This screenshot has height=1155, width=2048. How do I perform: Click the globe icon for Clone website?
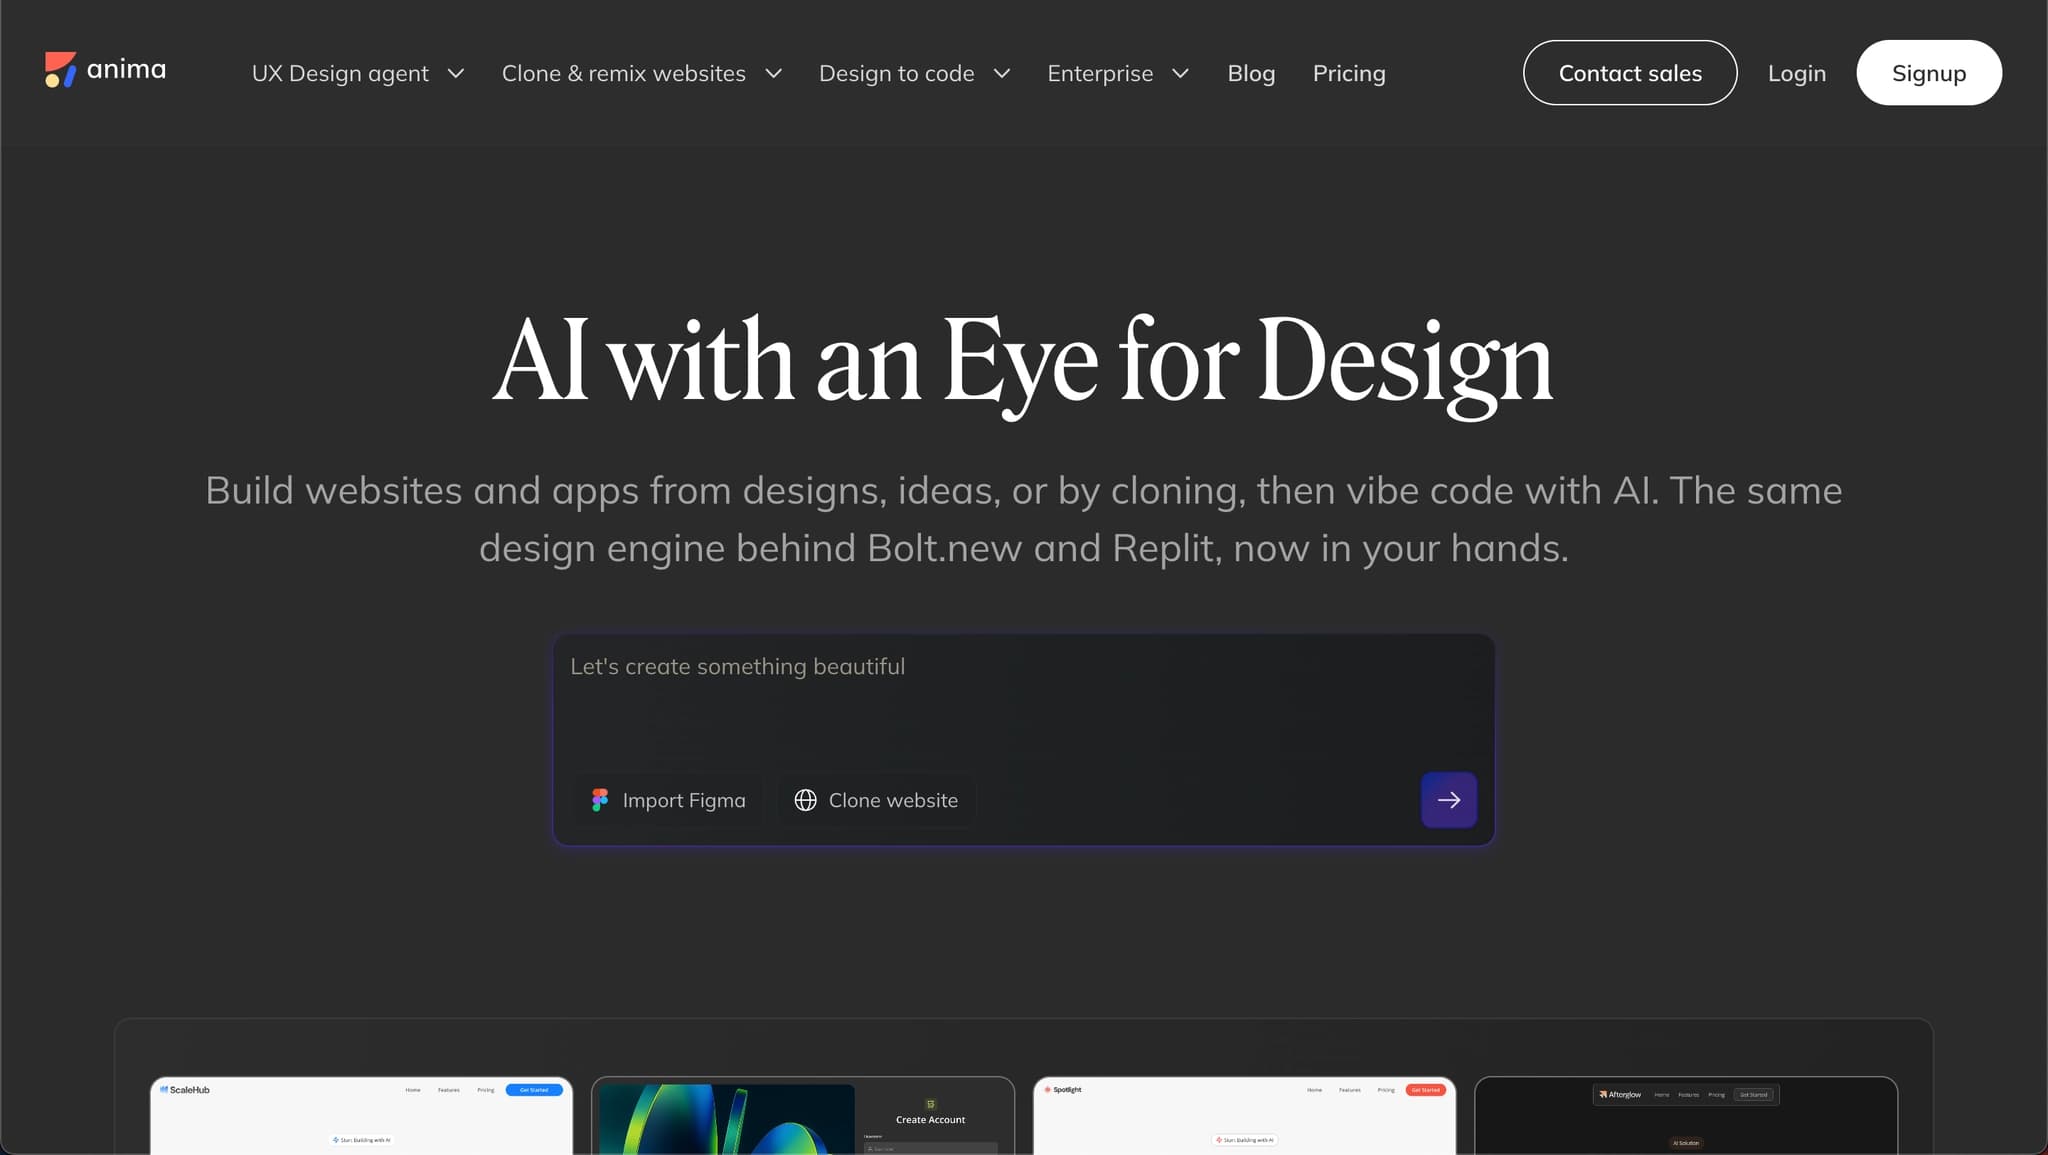[805, 800]
